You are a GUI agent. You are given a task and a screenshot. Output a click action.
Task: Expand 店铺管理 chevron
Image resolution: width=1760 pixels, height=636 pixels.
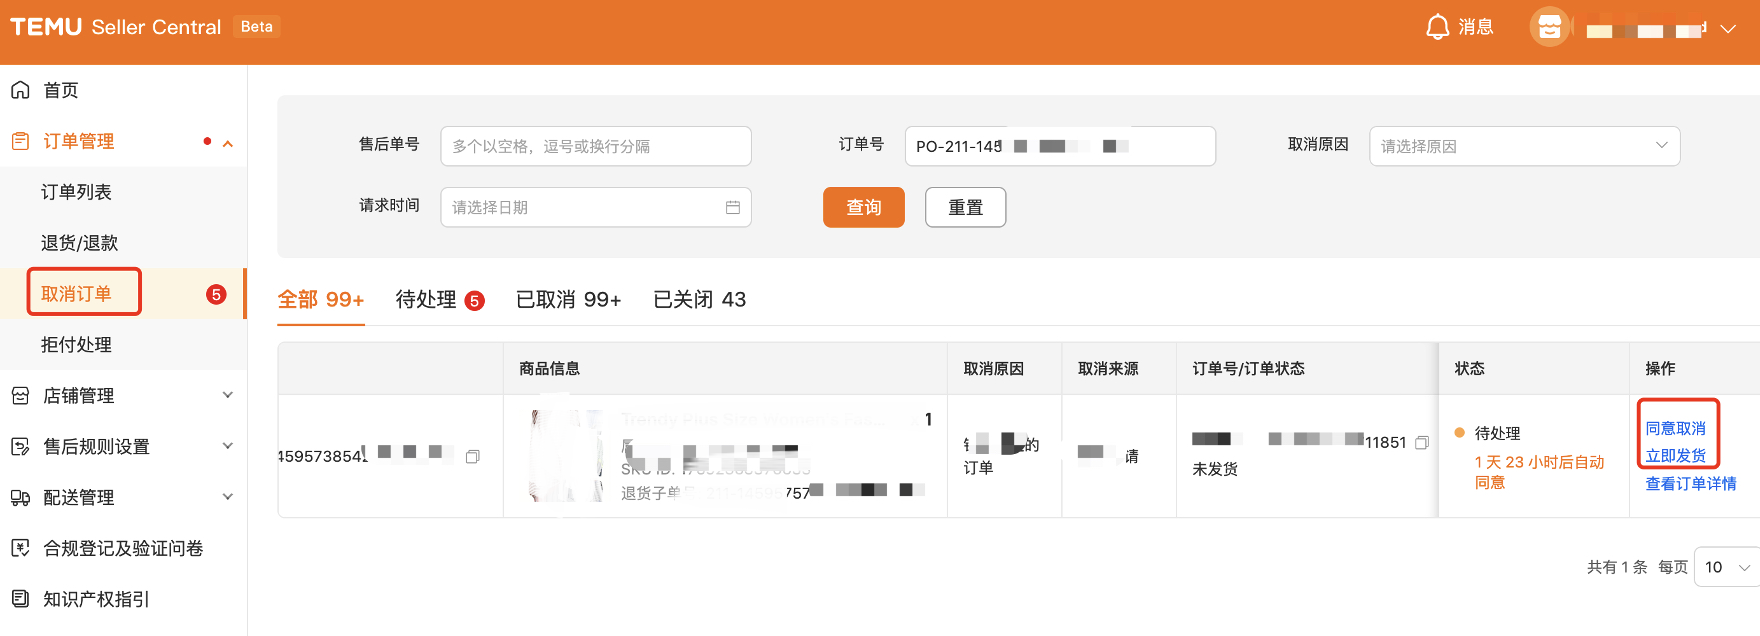[228, 395]
